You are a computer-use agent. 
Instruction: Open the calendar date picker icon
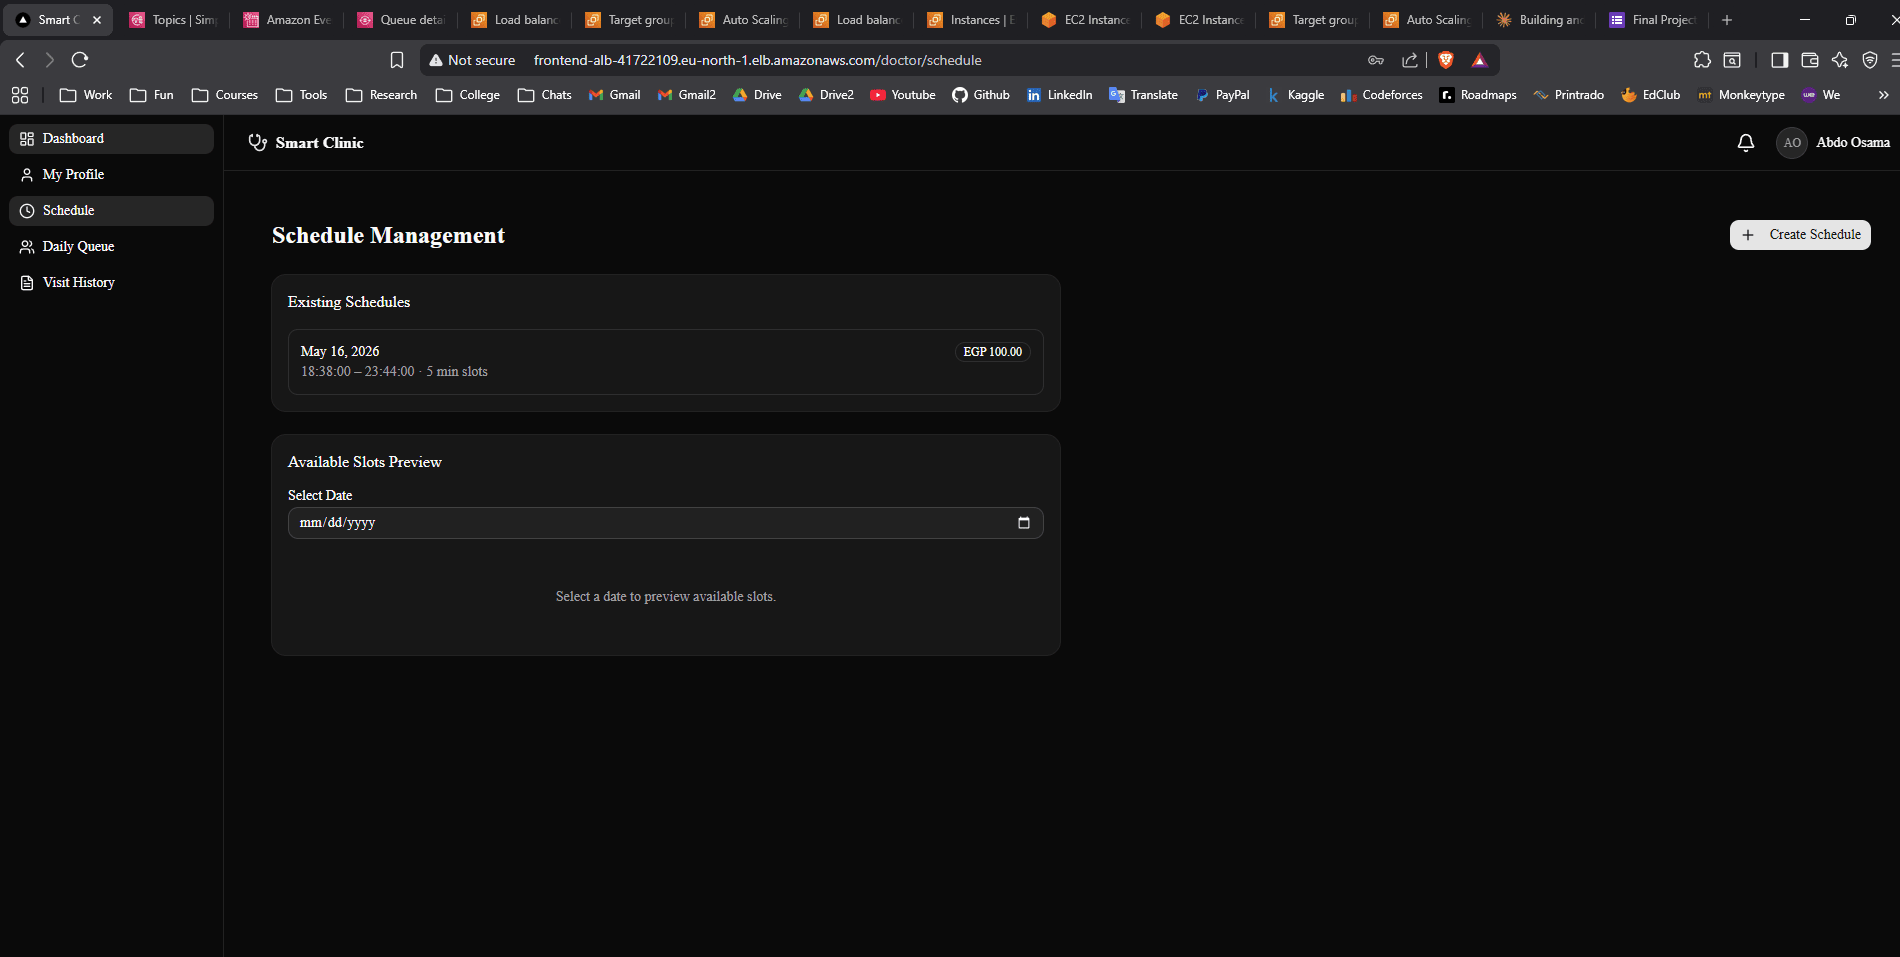[x=1023, y=523]
